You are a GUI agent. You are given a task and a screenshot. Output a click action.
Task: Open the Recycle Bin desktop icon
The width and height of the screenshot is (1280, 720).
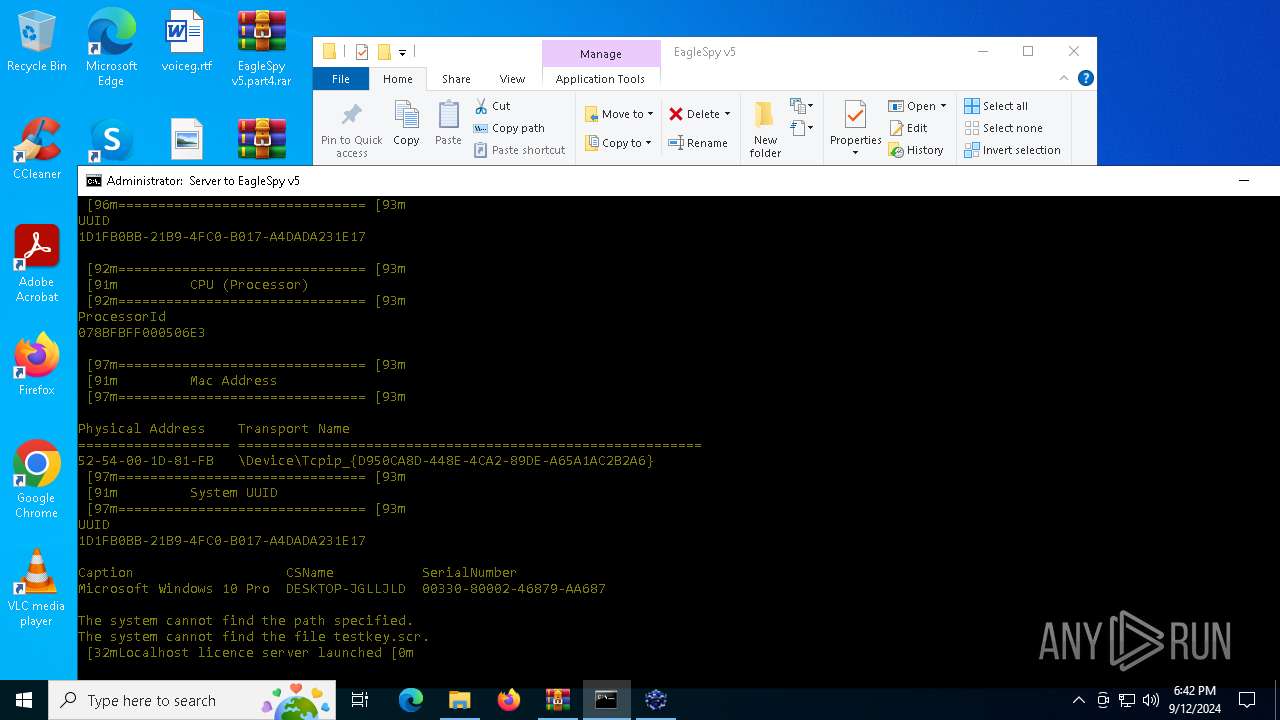coord(37,41)
